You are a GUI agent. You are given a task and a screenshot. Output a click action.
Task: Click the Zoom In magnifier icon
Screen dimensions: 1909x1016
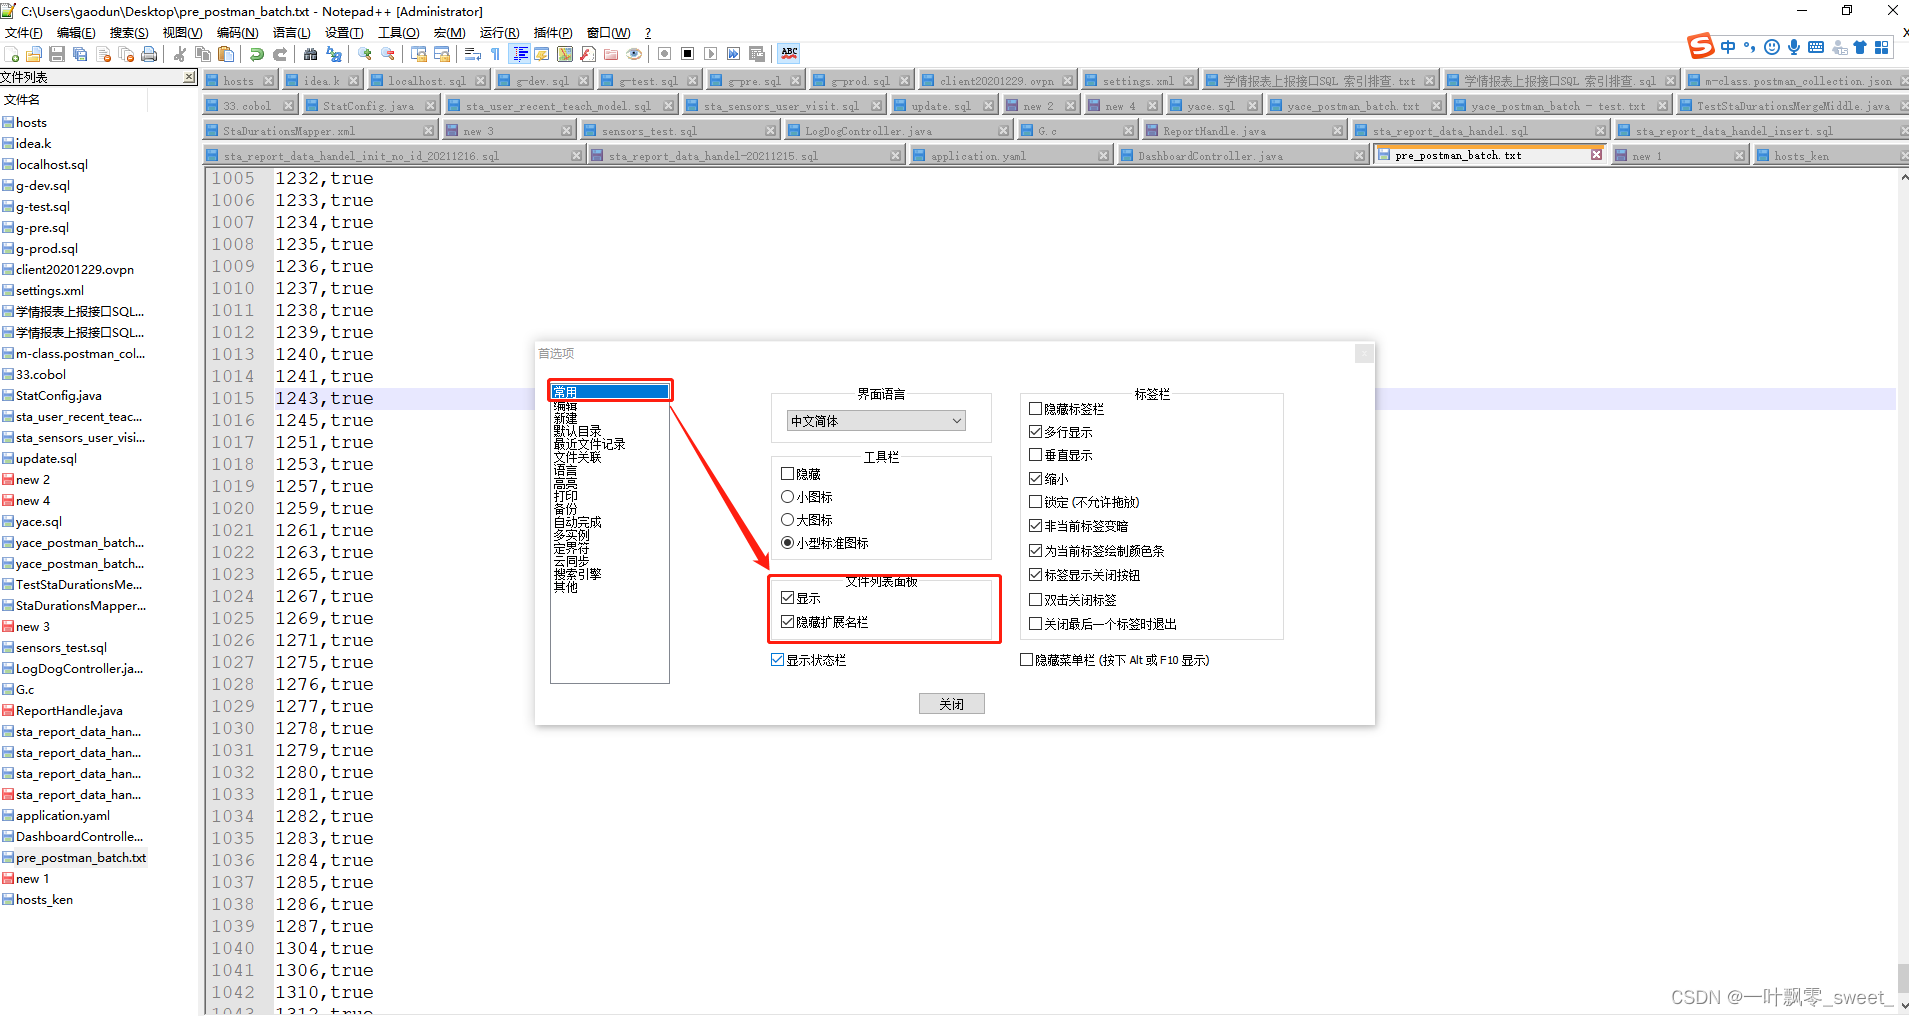click(365, 54)
